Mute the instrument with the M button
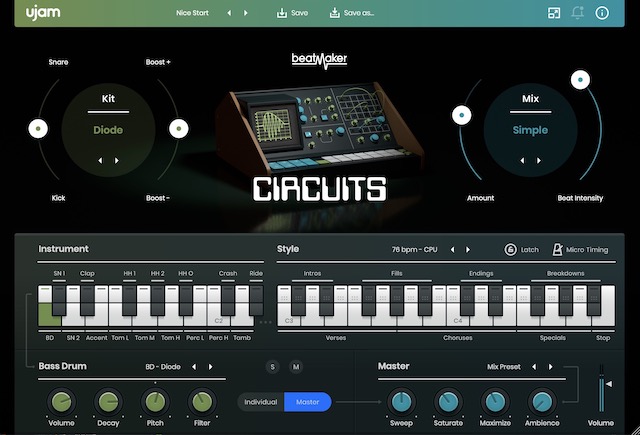Image resolution: width=640 pixels, height=435 pixels. [295, 367]
